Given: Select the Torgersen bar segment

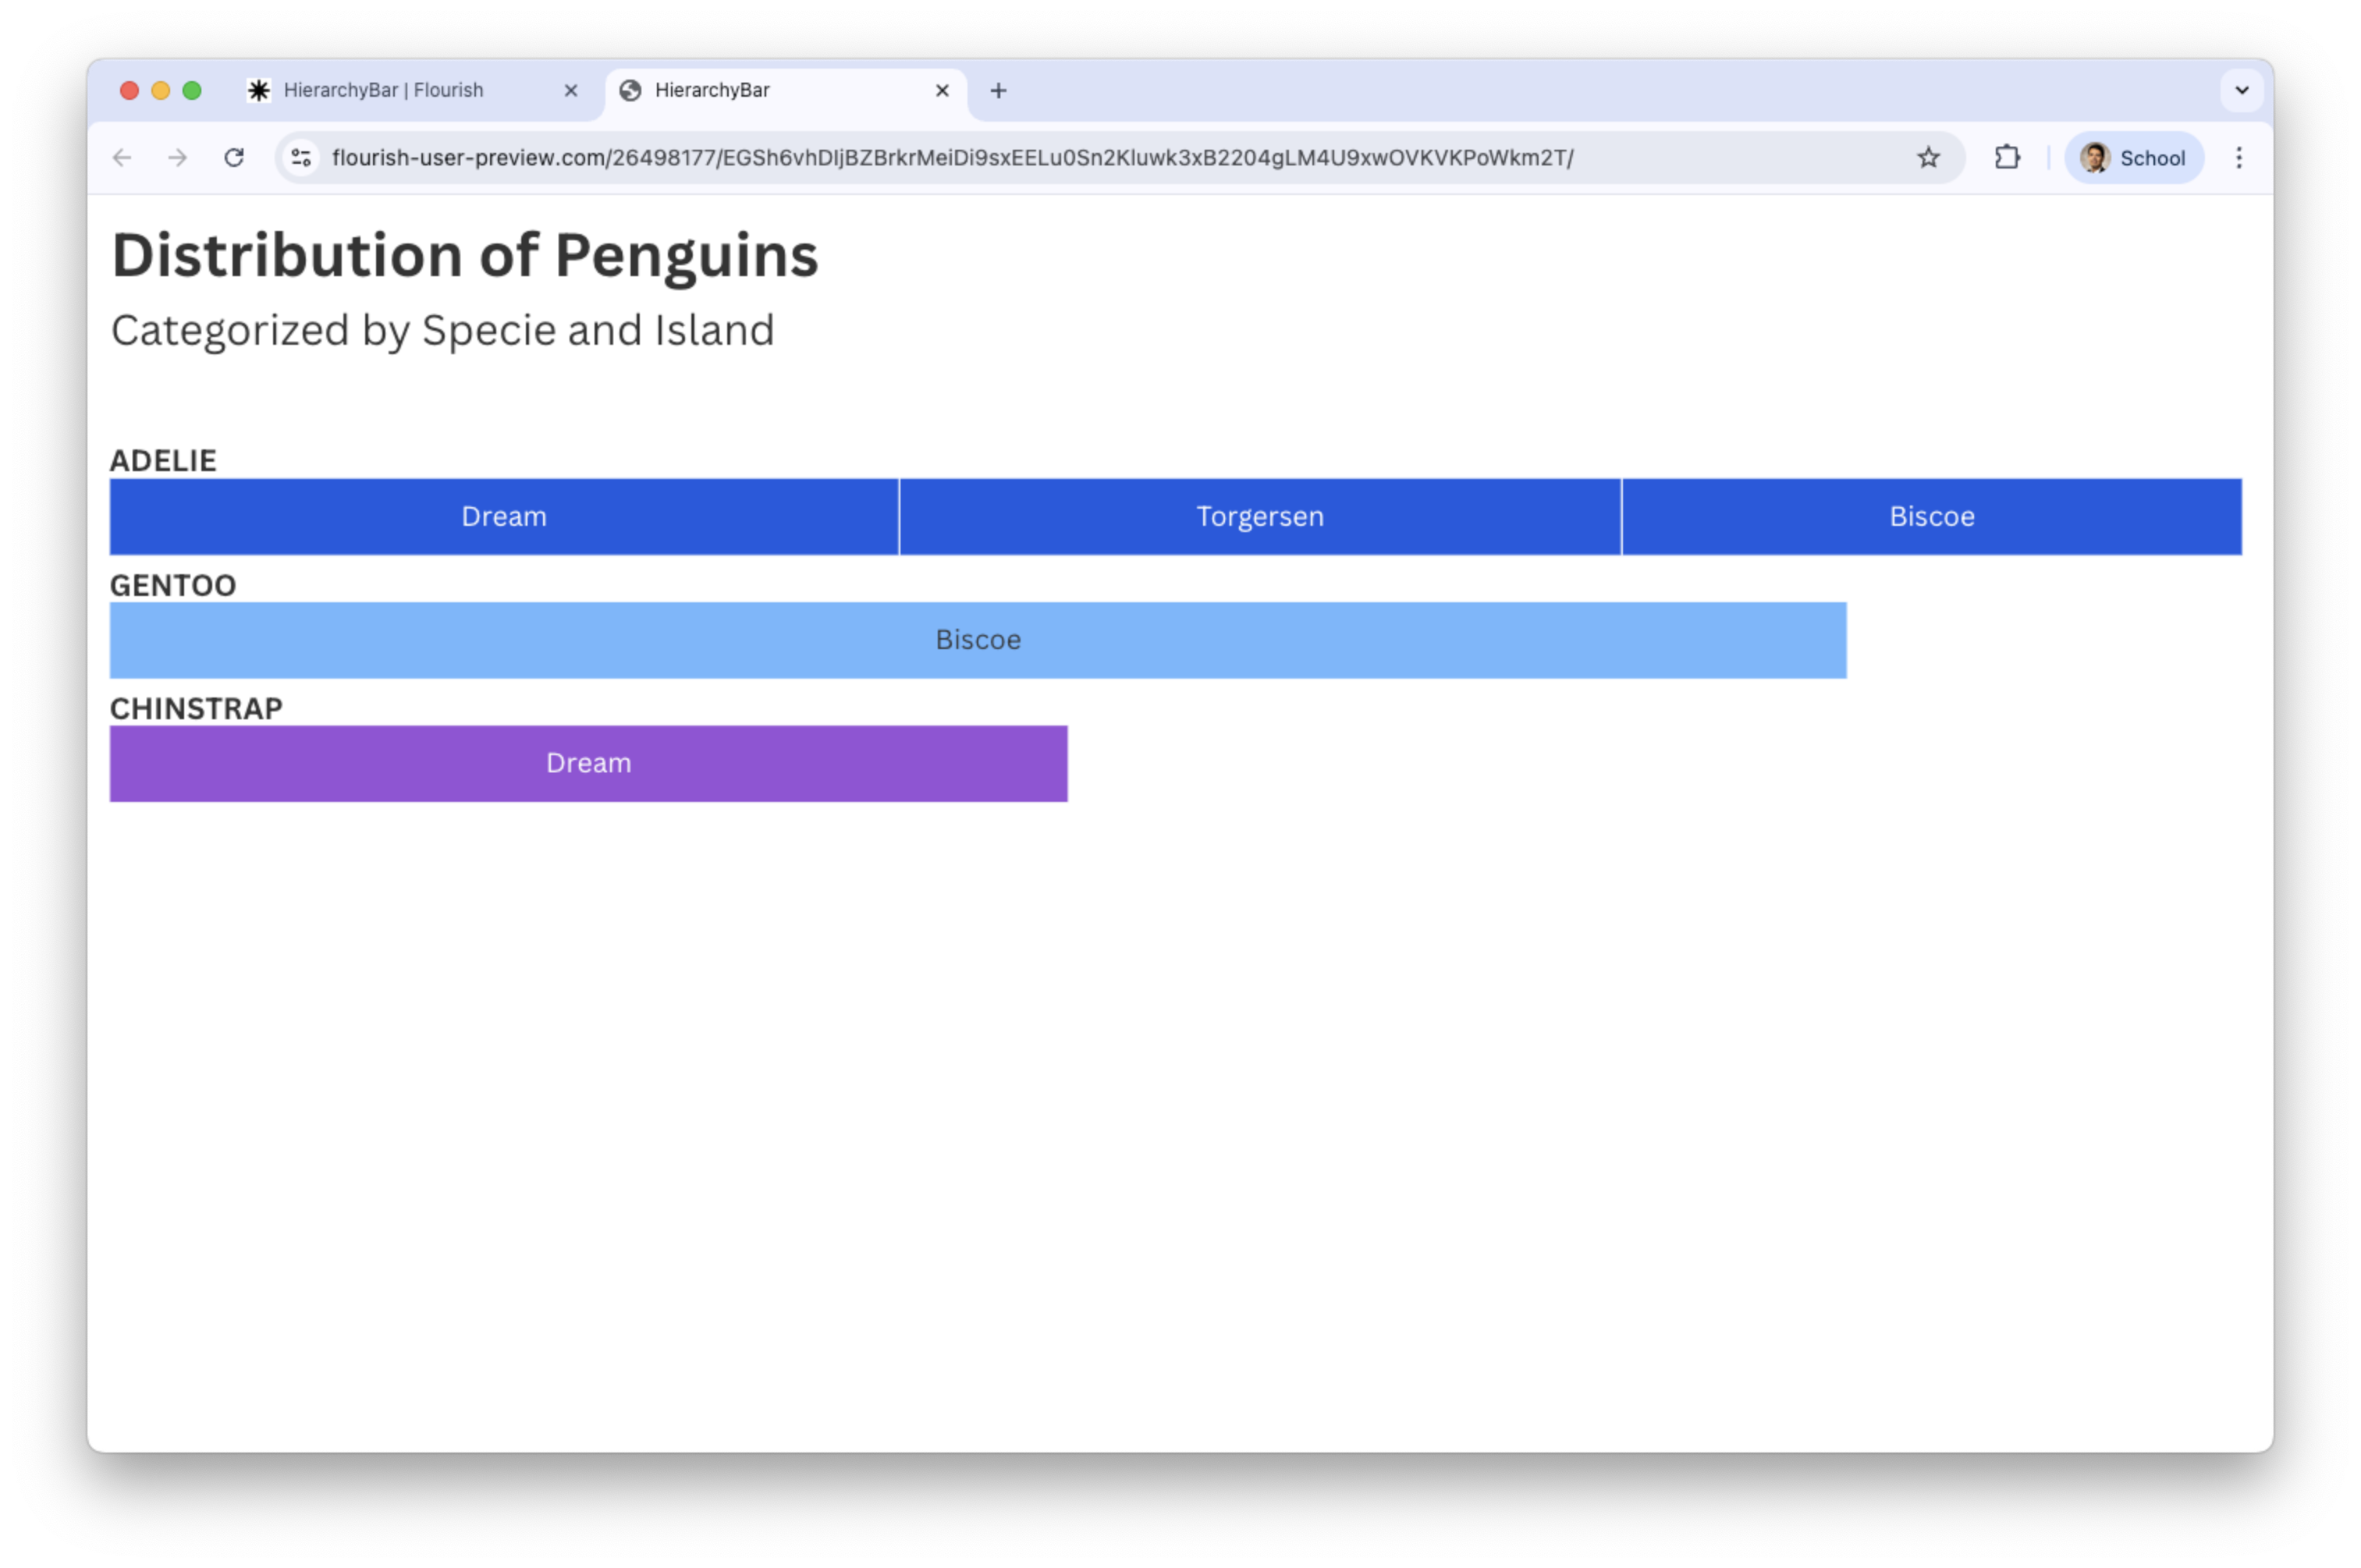Looking at the screenshot, I should click(1259, 517).
